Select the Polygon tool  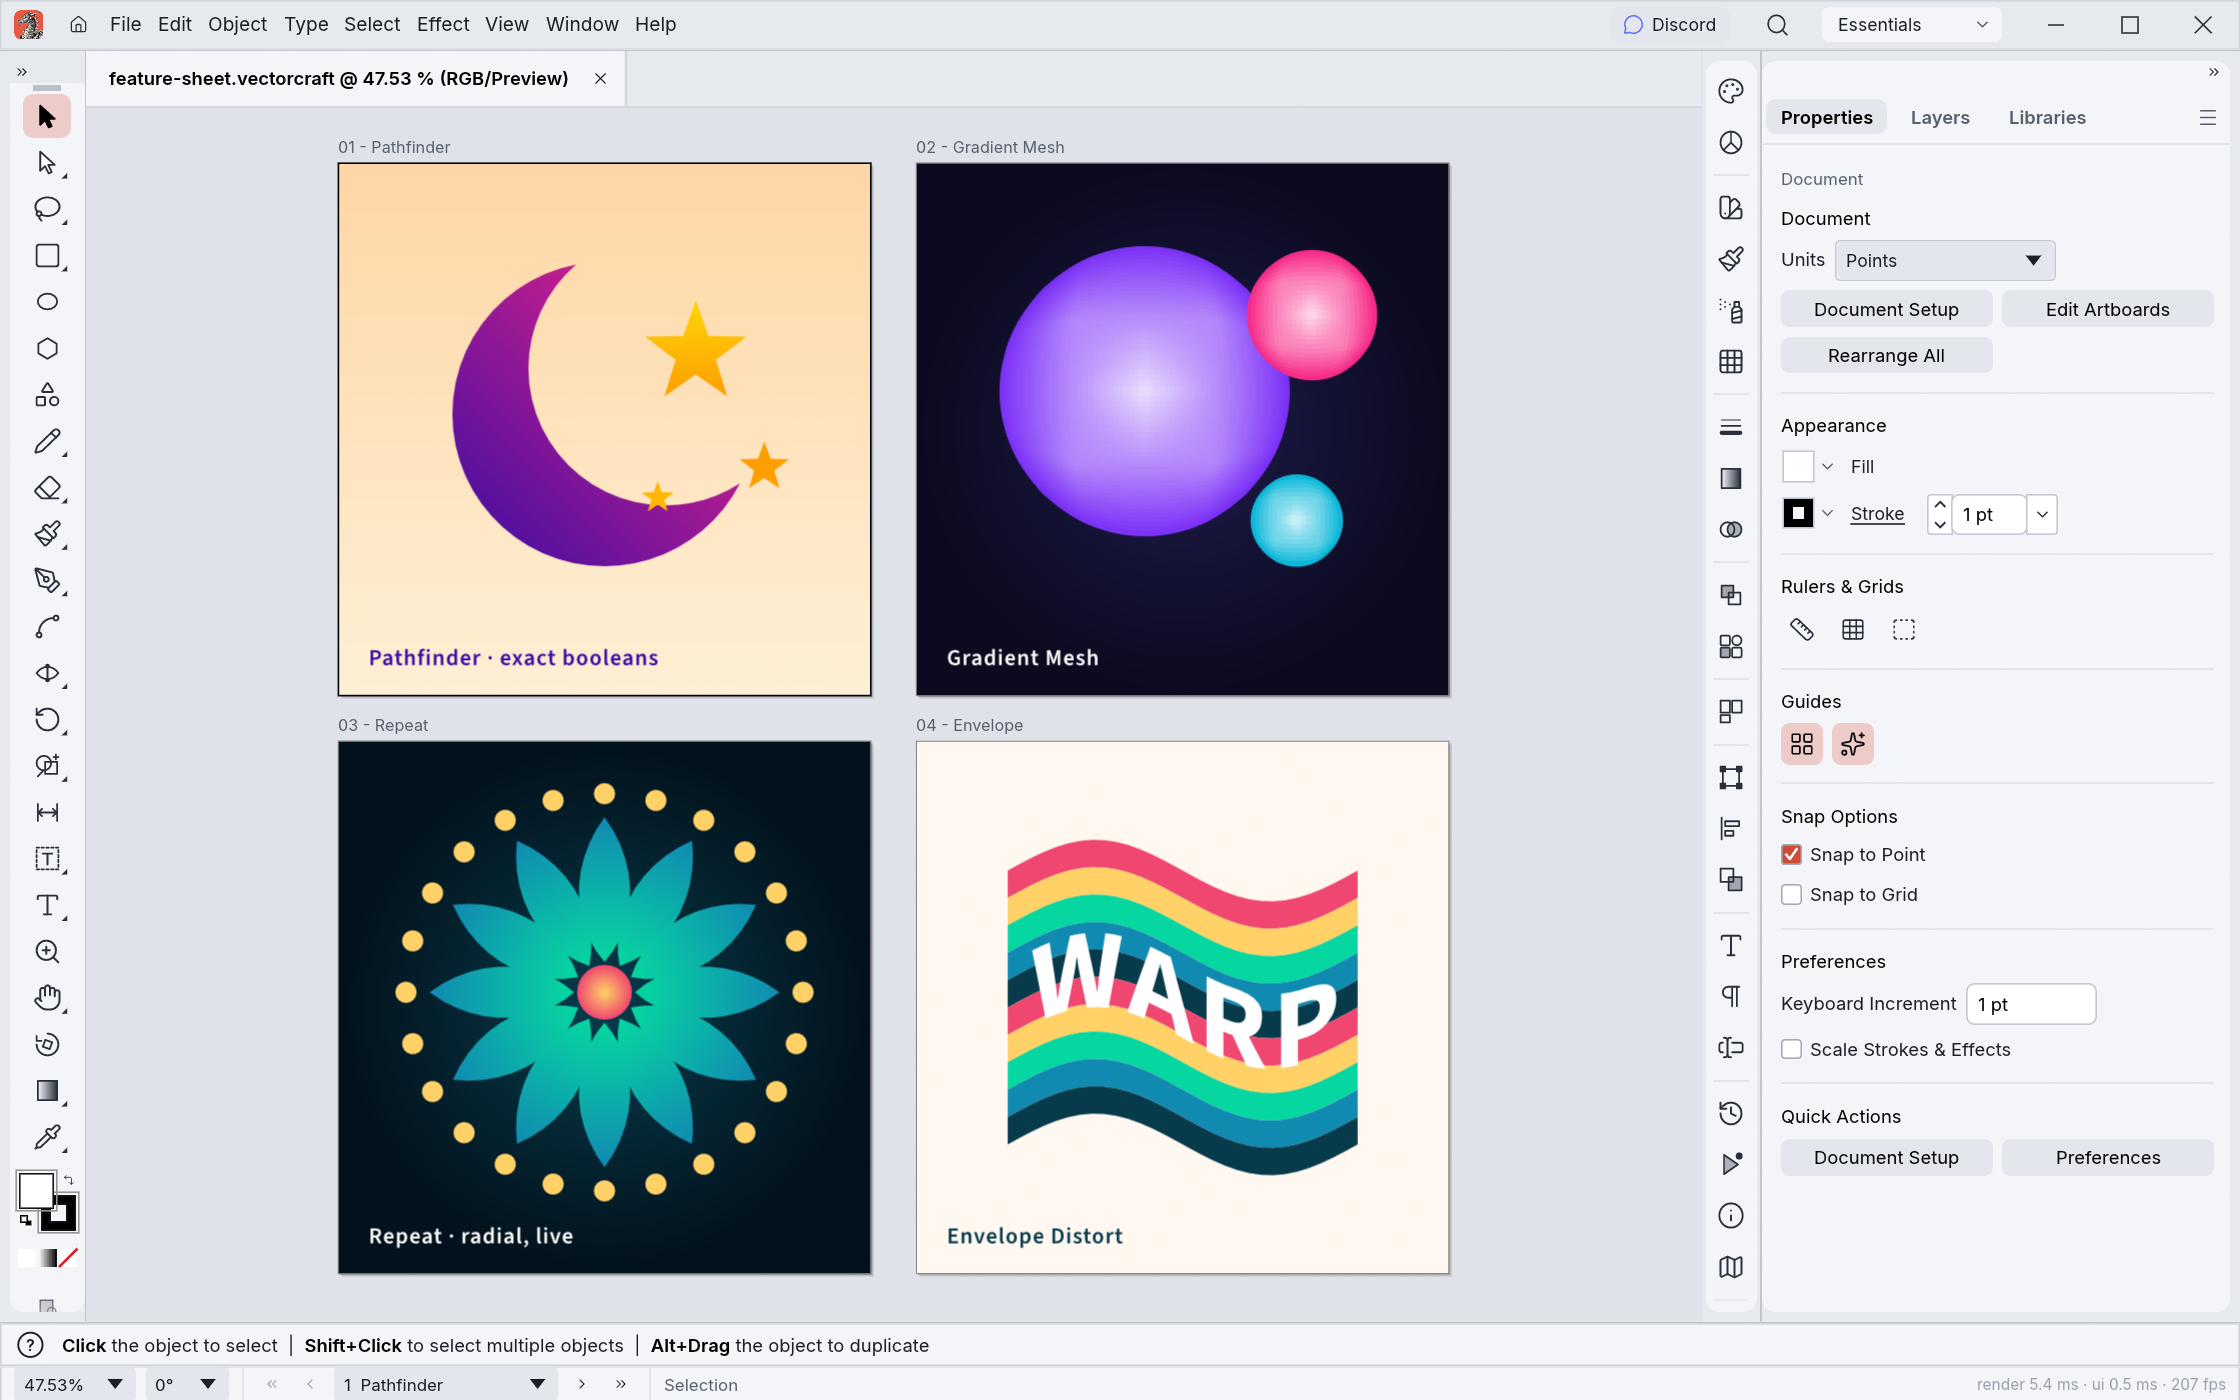point(46,349)
